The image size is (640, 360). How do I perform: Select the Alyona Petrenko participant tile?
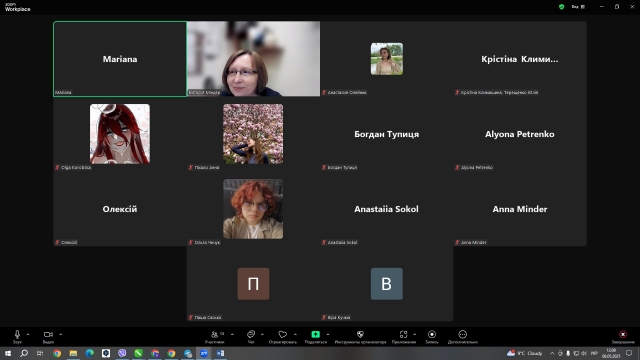tap(520, 134)
